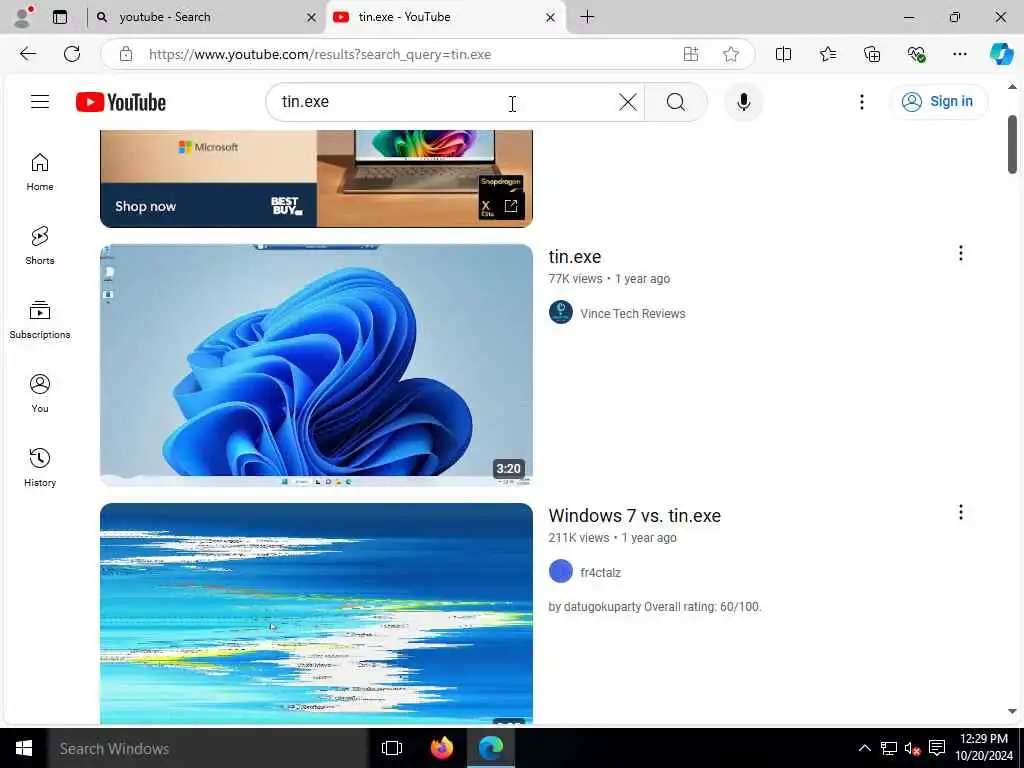Clear the tin.exe search text with X
Screen dimensions: 1024x768
628,102
